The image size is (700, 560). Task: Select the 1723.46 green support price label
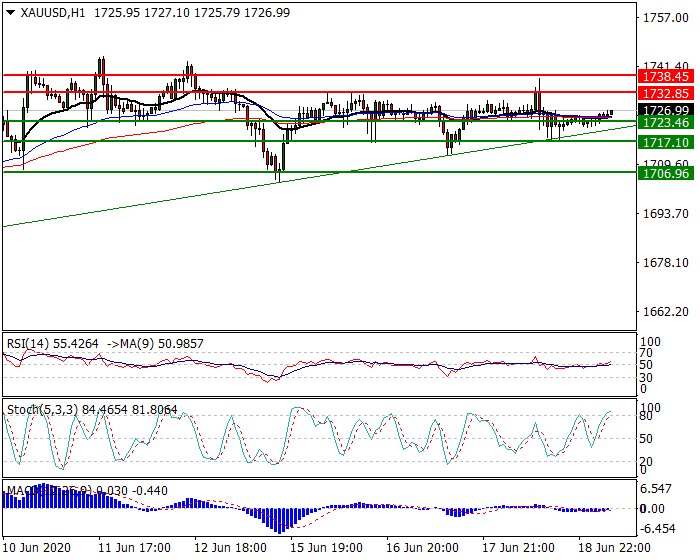pyautogui.click(x=666, y=122)
